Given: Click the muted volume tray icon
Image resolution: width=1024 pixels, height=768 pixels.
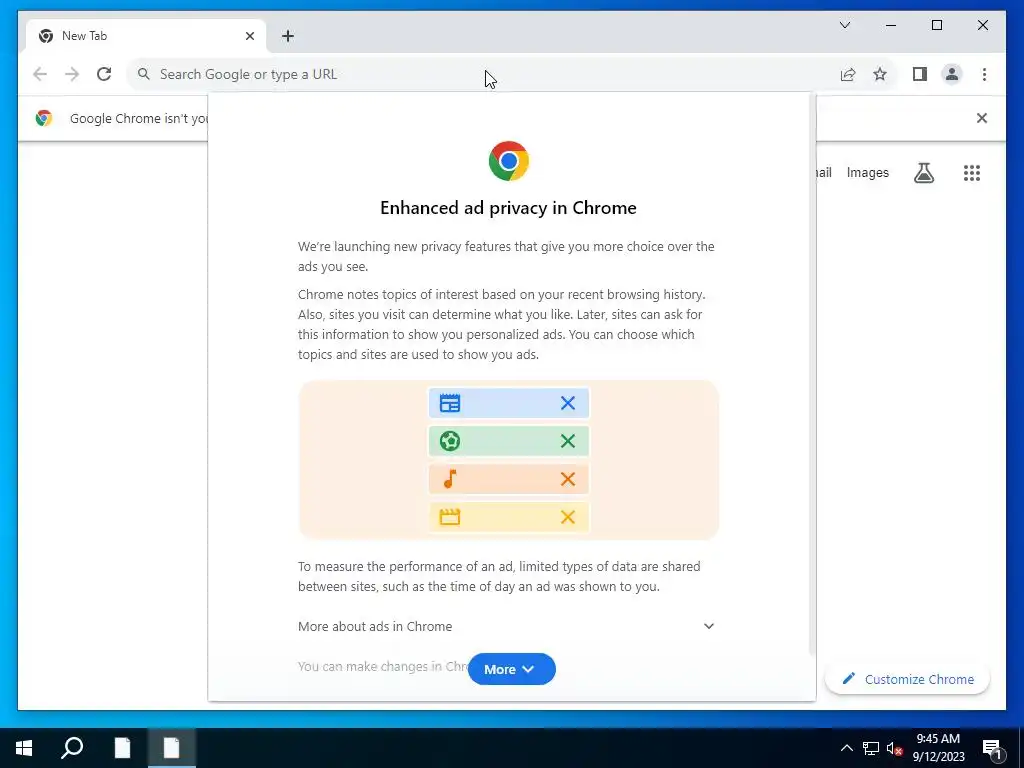Looking at the screenshot, I should (x=894, y=748).
